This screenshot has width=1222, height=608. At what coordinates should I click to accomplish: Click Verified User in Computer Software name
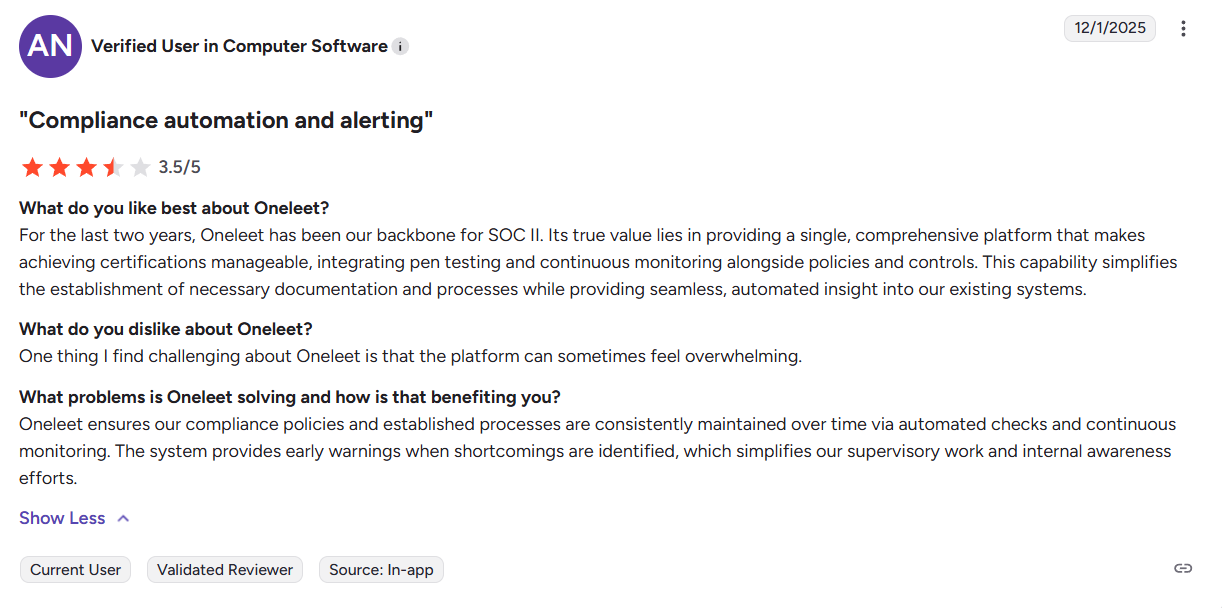[239, 46]
